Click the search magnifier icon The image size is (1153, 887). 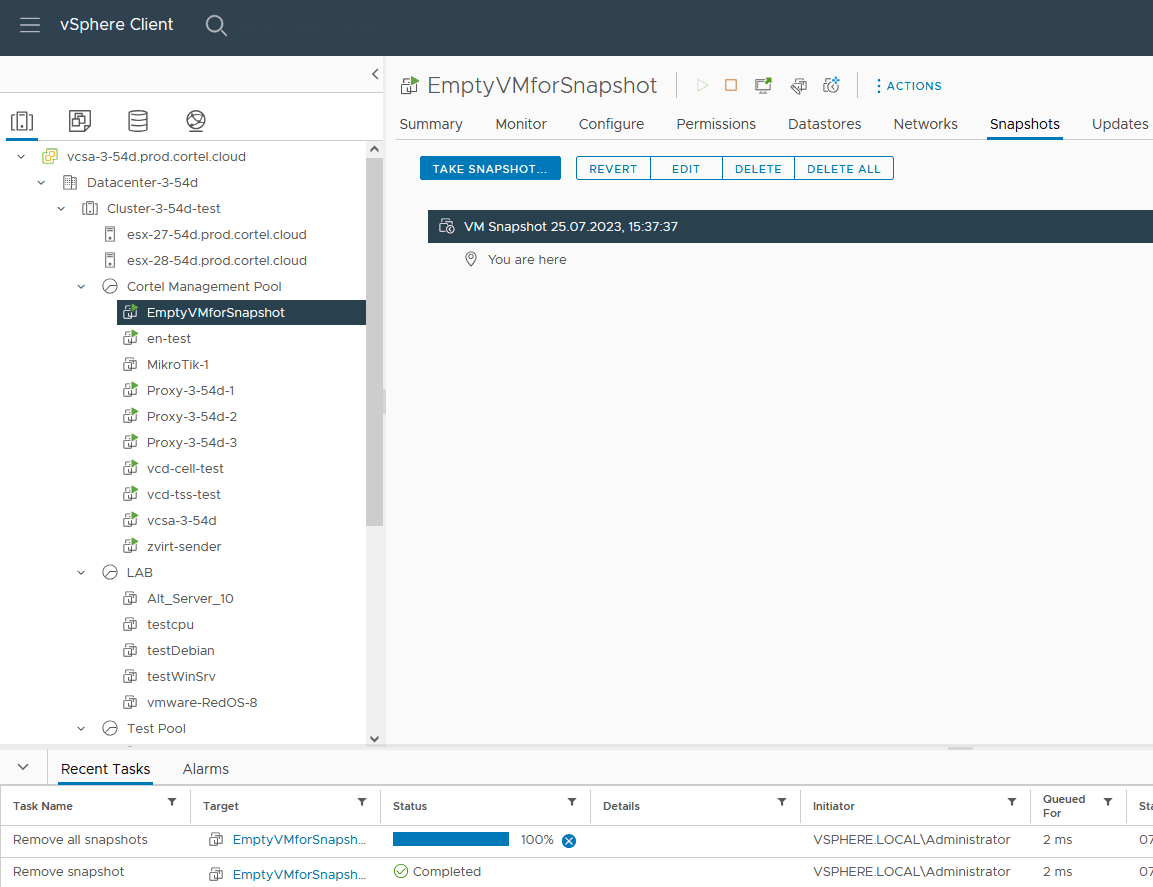(216, 25)
